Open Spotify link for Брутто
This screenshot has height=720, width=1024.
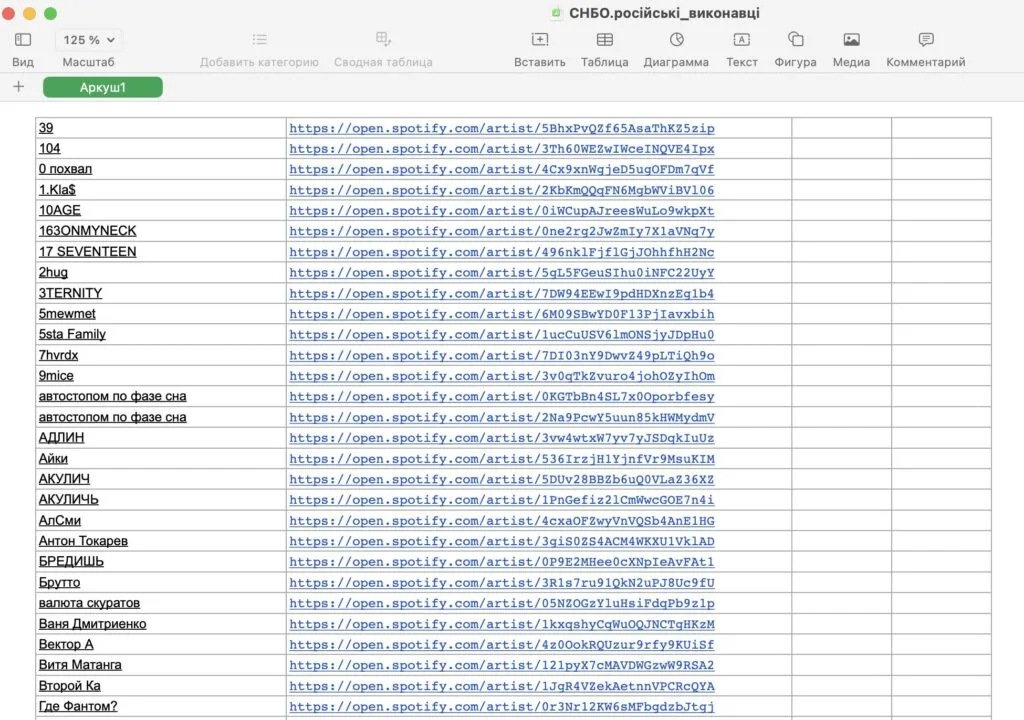502,583
